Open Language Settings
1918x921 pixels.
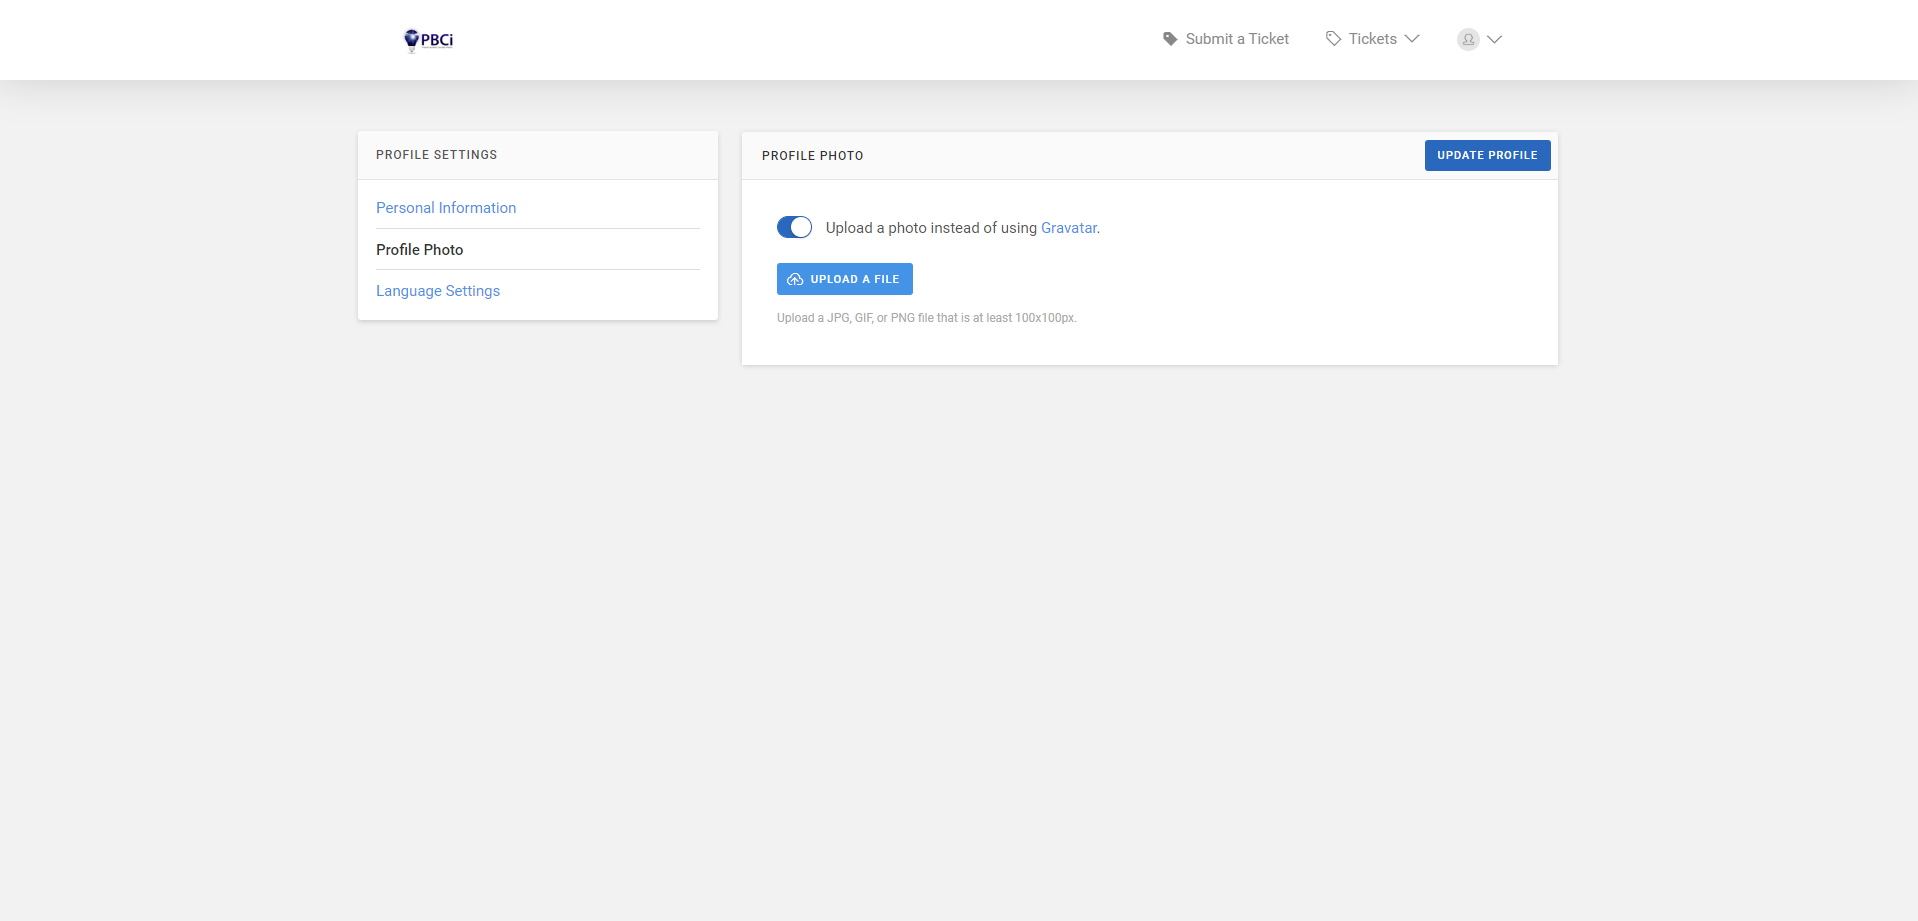pyautogui.click(x=438, y=291)
